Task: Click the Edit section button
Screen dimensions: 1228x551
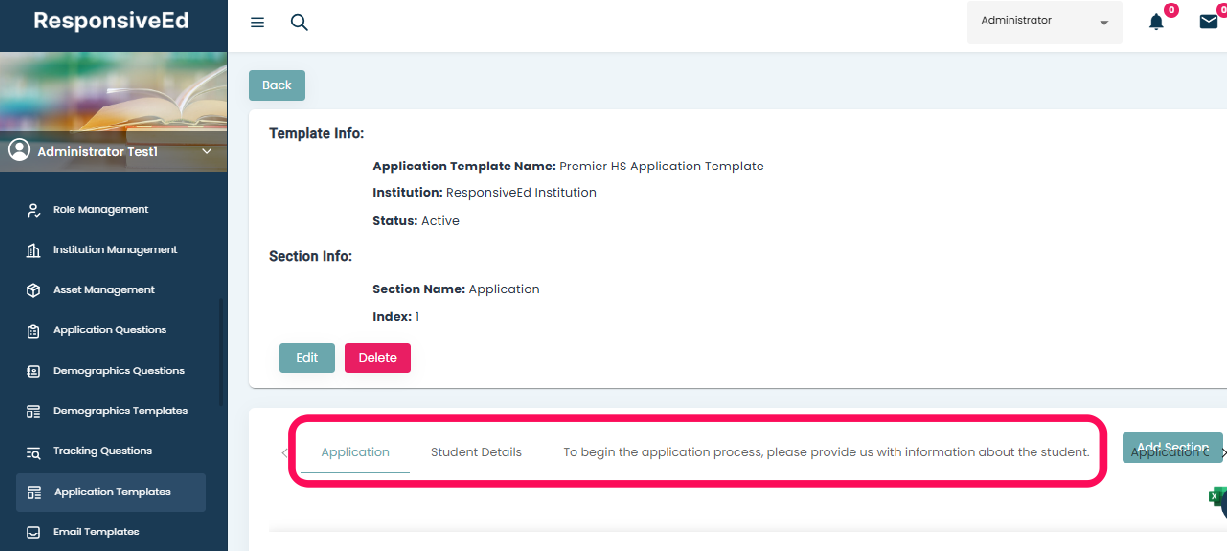Action: 307,358
